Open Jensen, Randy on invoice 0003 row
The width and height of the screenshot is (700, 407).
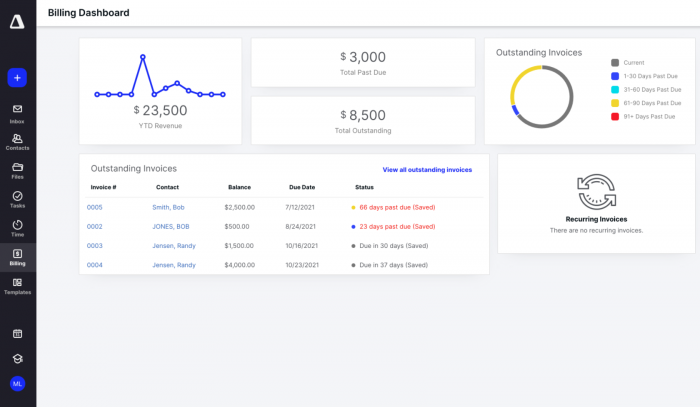(x=174, y=245)
